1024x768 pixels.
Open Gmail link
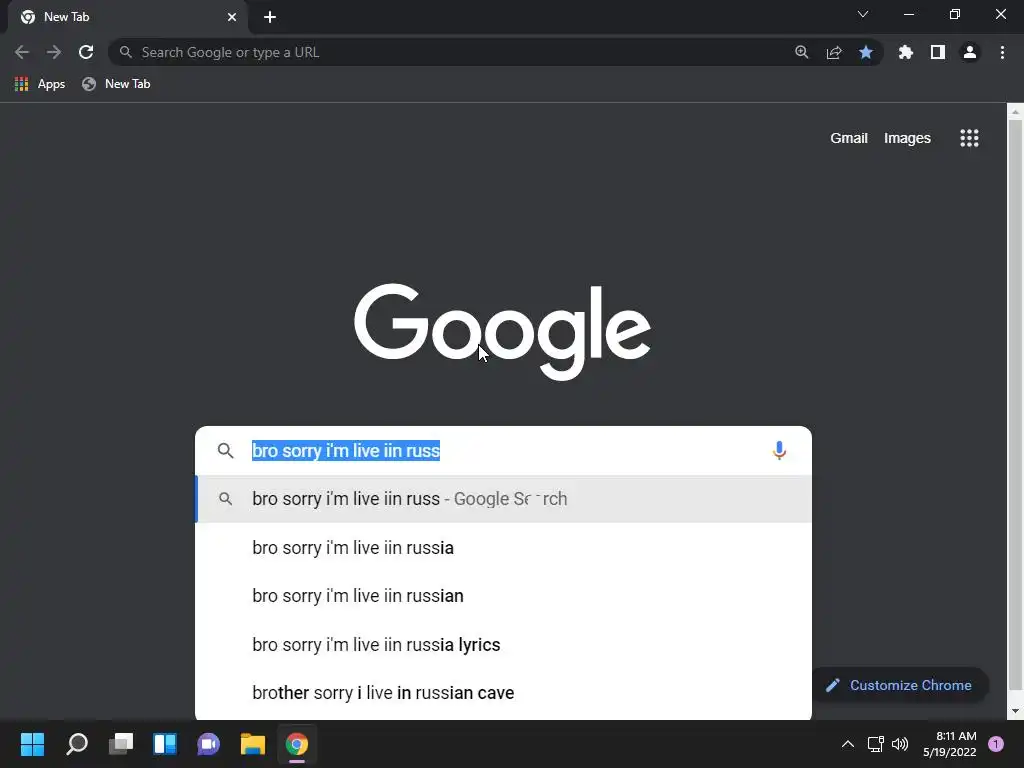(x=848, y=138)
